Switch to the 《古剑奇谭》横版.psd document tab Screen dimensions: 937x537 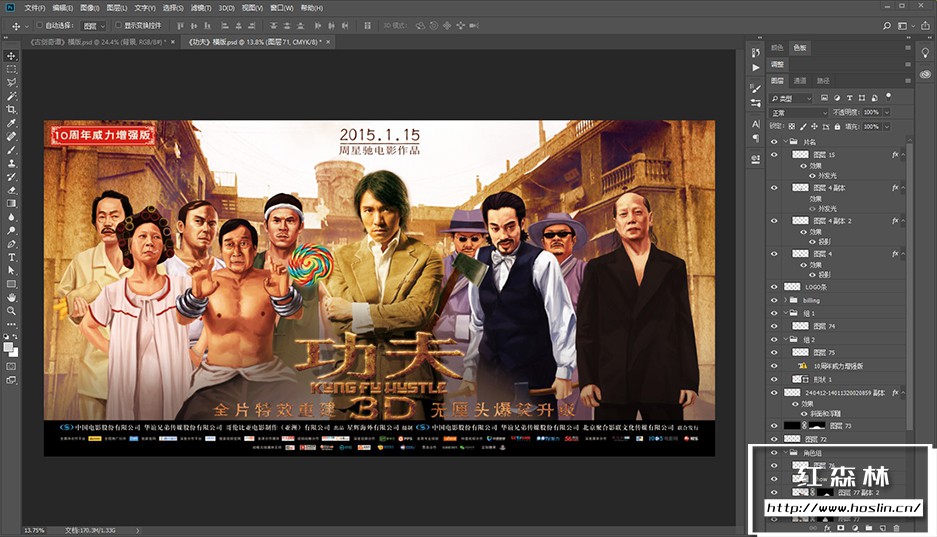[x=98, y=42]
